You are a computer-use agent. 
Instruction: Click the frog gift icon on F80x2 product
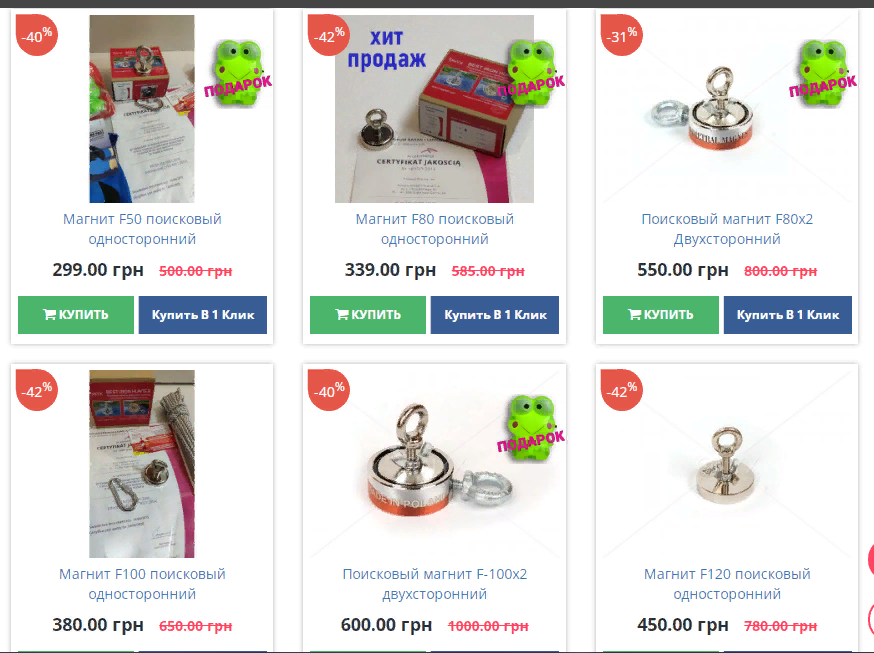(x=823, y=73)
